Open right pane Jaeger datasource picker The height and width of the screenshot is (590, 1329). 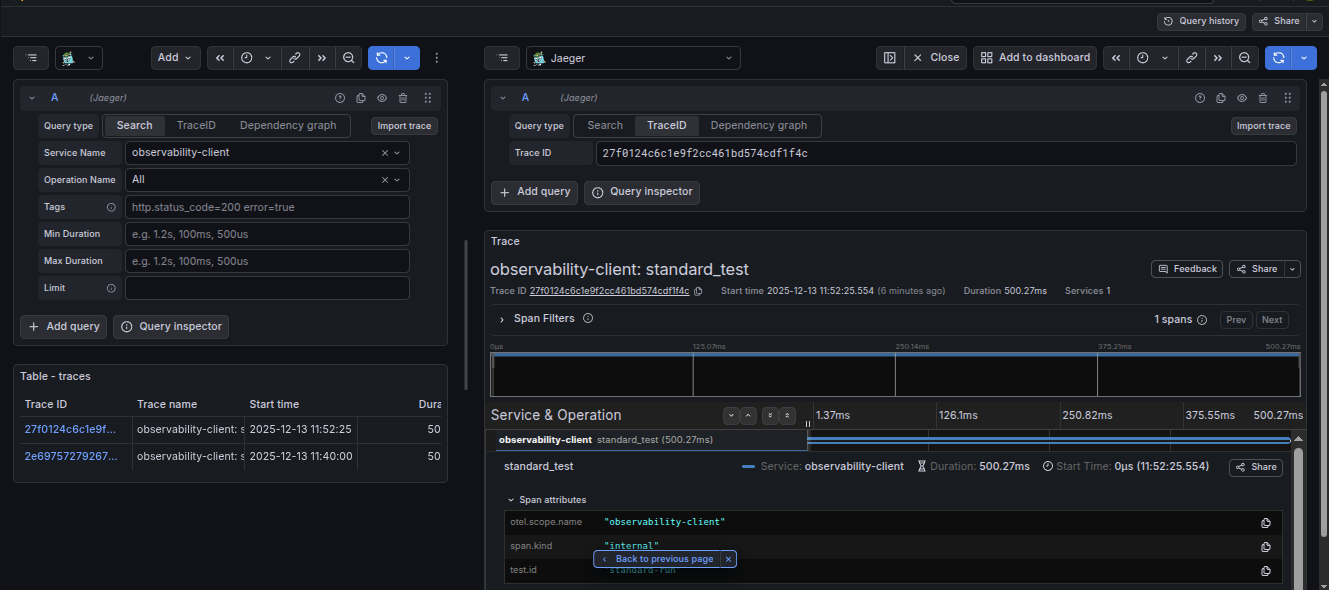pos(633,58)
